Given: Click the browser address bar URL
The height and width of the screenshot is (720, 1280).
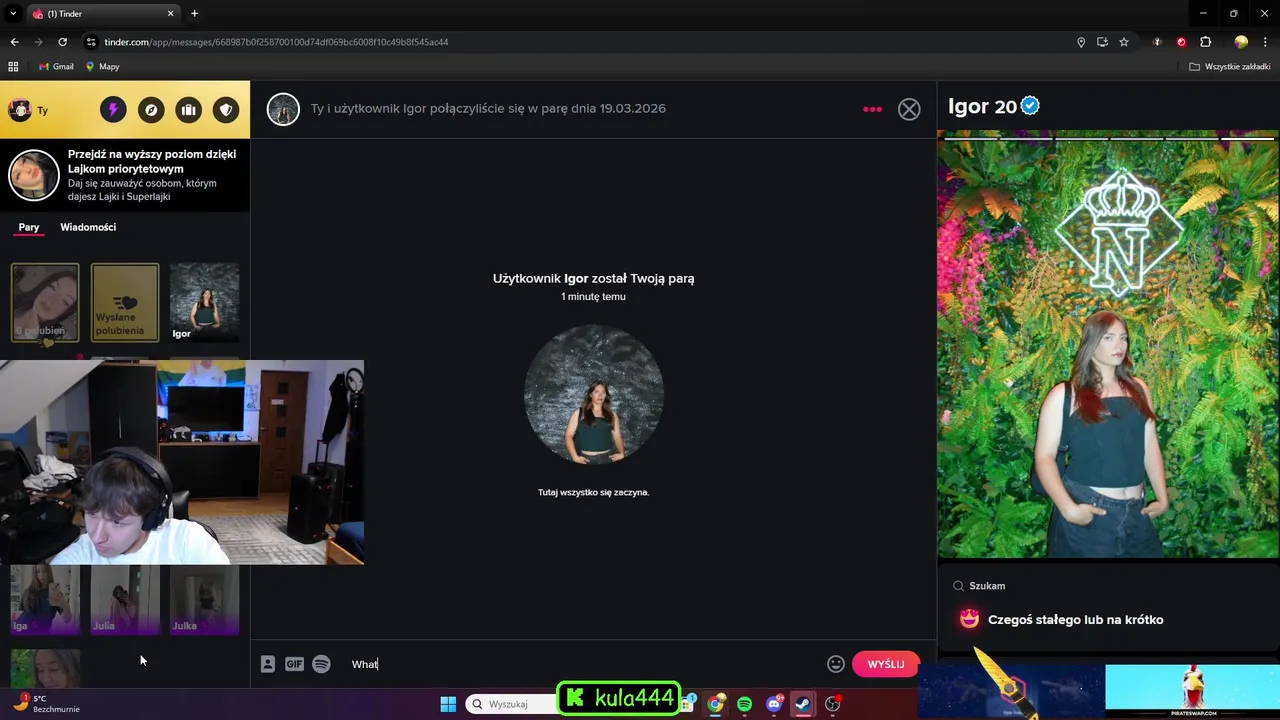Looking at the screenshot, I should pyautogui.click(x=276, y=42).
